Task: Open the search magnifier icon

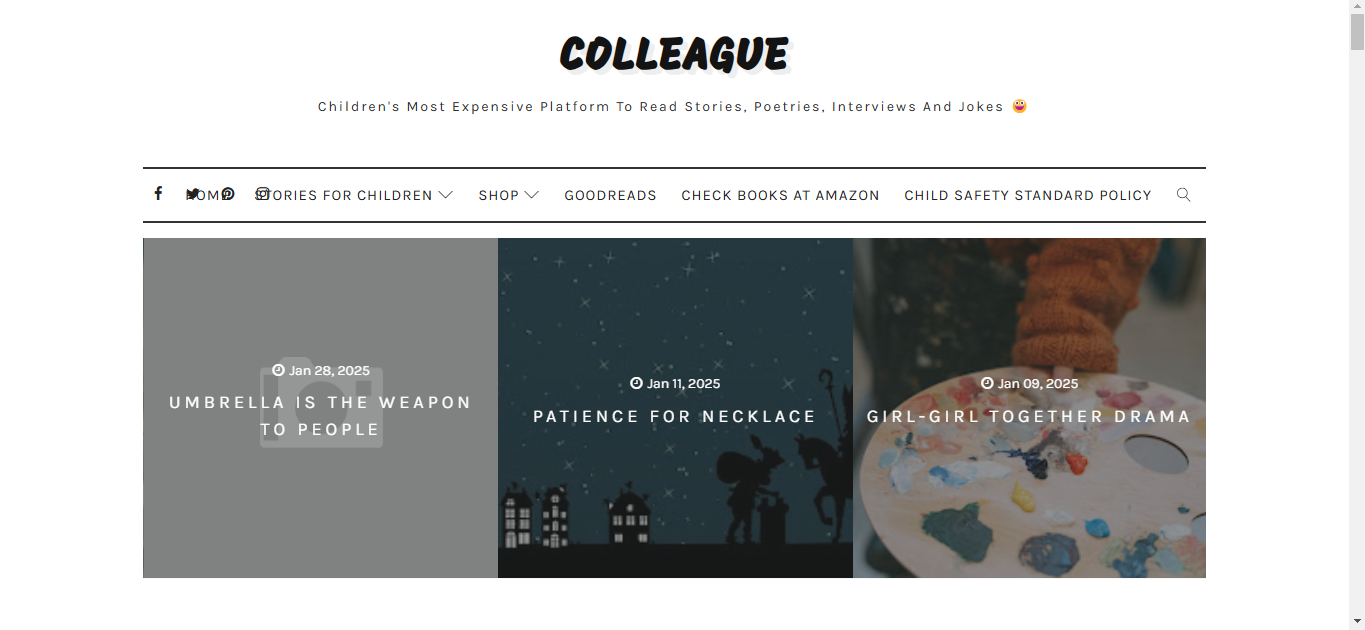Action: [1183, 194]
